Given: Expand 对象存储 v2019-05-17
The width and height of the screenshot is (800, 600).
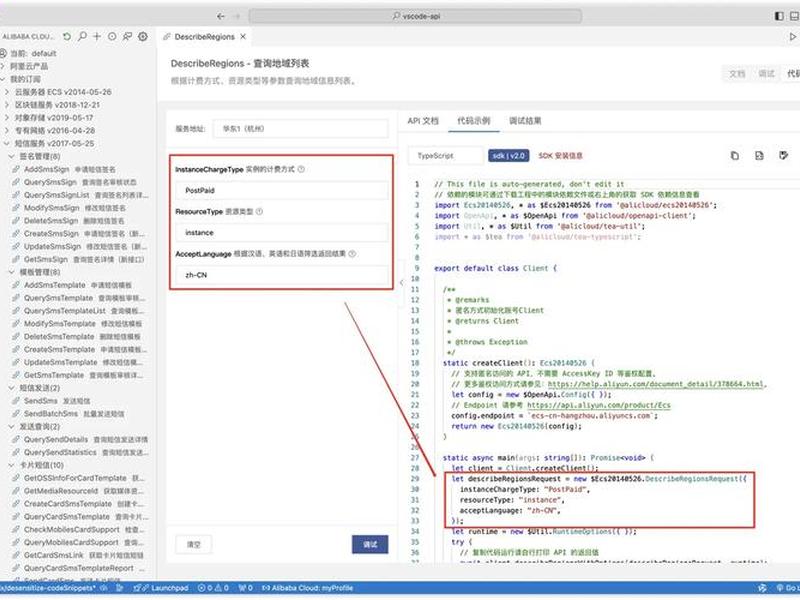Looking at the screenshot, I should pyautogui.click(x=7, y=117).
